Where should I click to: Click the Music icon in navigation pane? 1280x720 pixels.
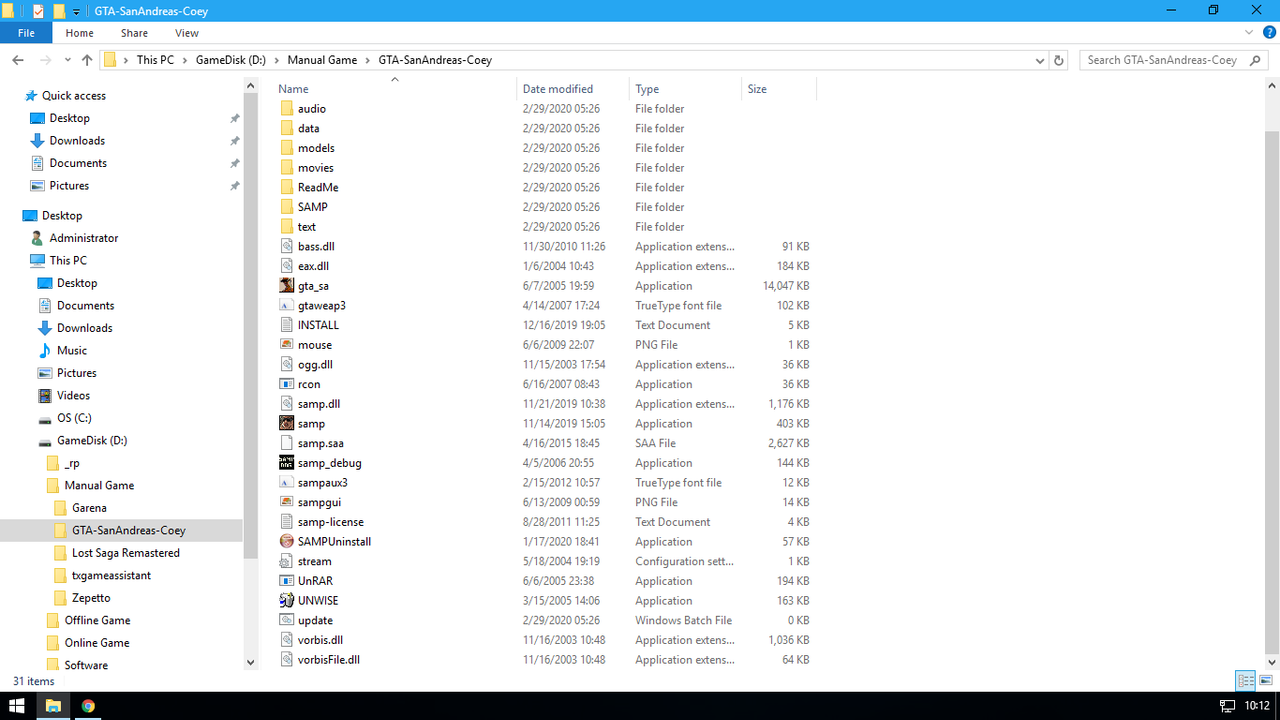(45, 351)
